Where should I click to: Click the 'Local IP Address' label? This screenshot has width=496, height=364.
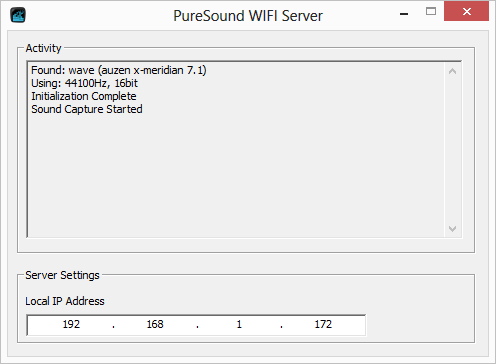point(65,301)
